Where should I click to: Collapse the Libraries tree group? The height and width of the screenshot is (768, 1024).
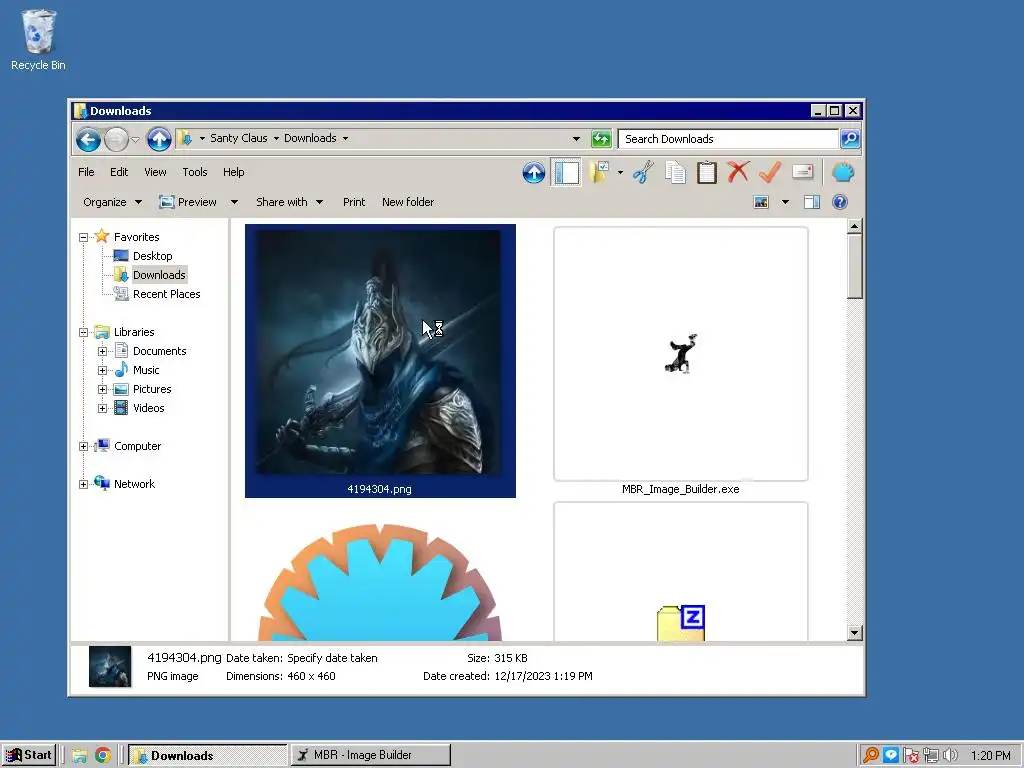[84, 332]
